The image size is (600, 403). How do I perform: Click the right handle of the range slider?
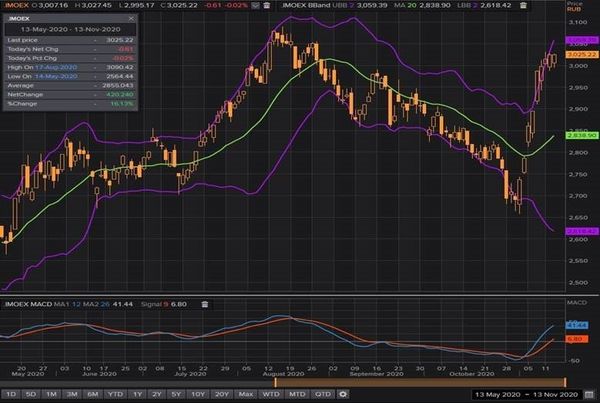point(565,382)
